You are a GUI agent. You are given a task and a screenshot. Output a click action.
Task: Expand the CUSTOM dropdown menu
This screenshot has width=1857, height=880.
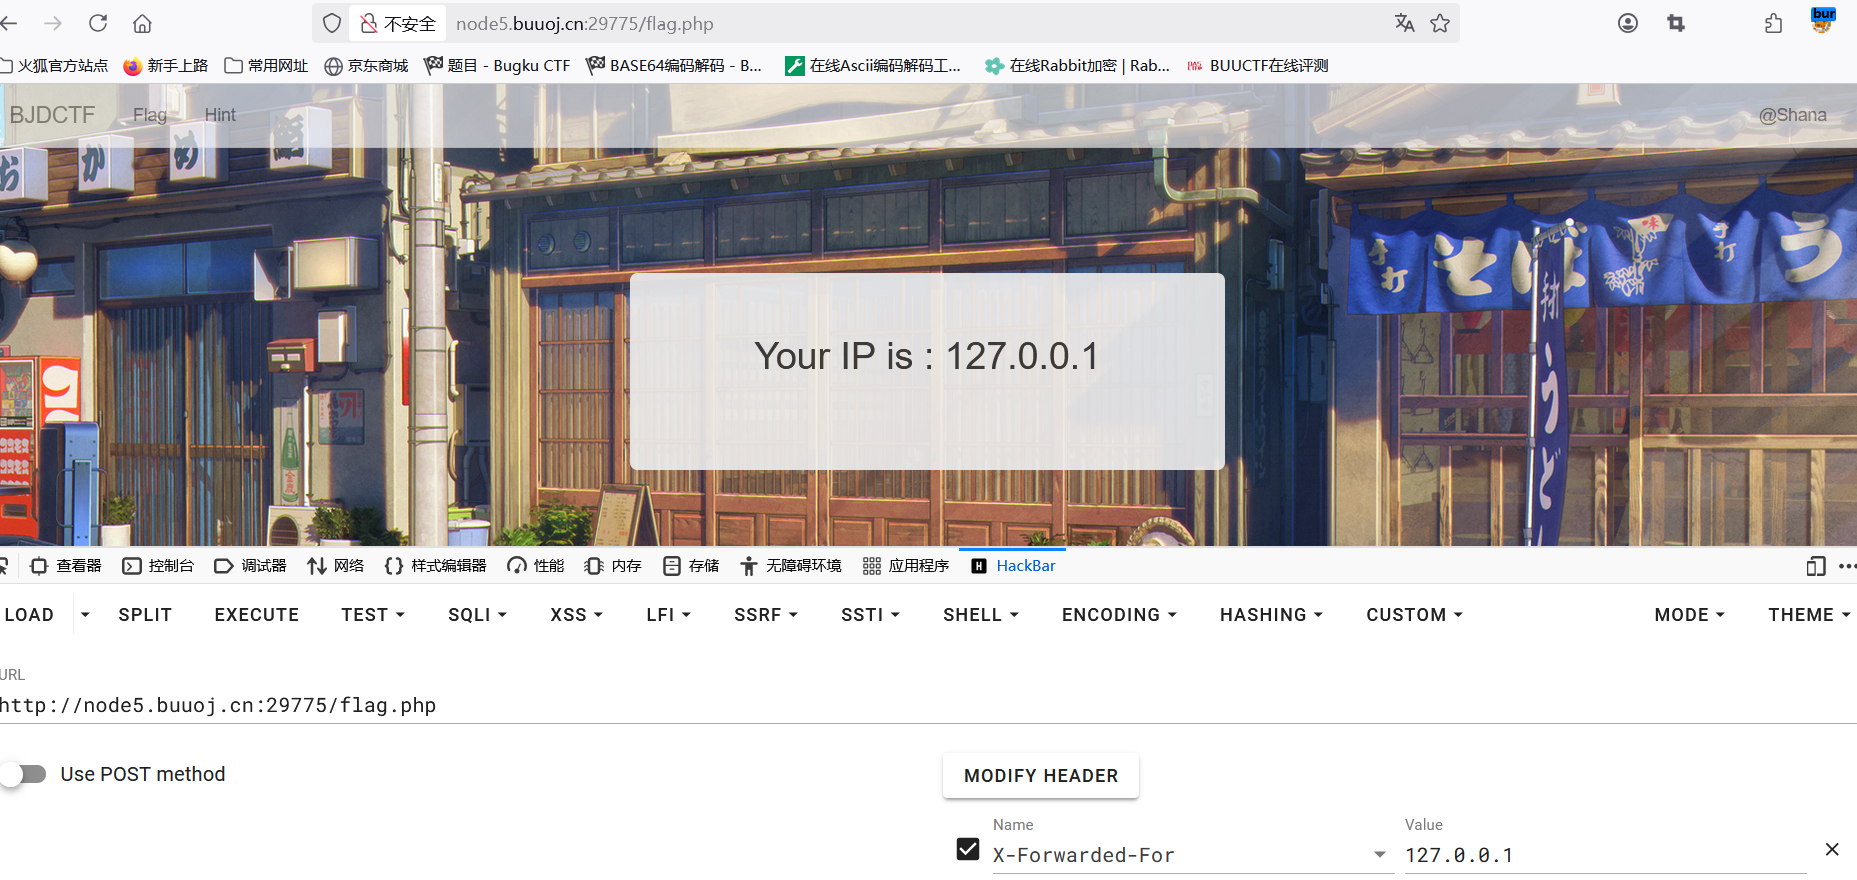click(1415, 615)
